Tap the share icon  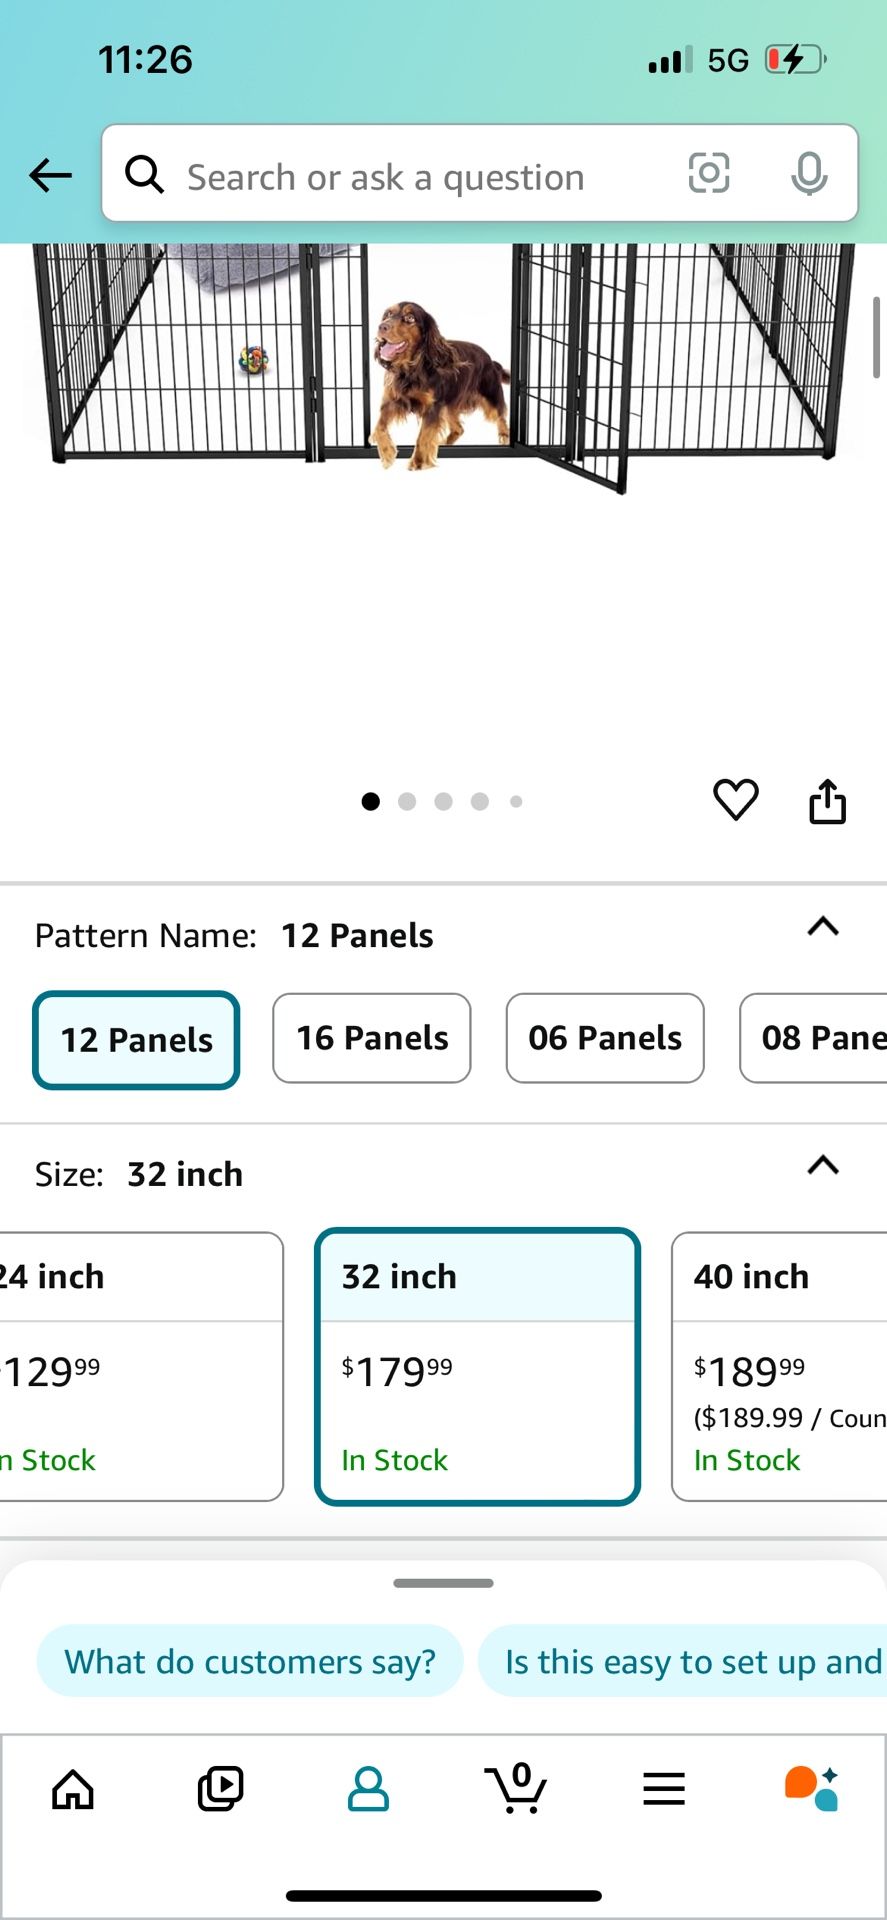click(x=827, y=801)
